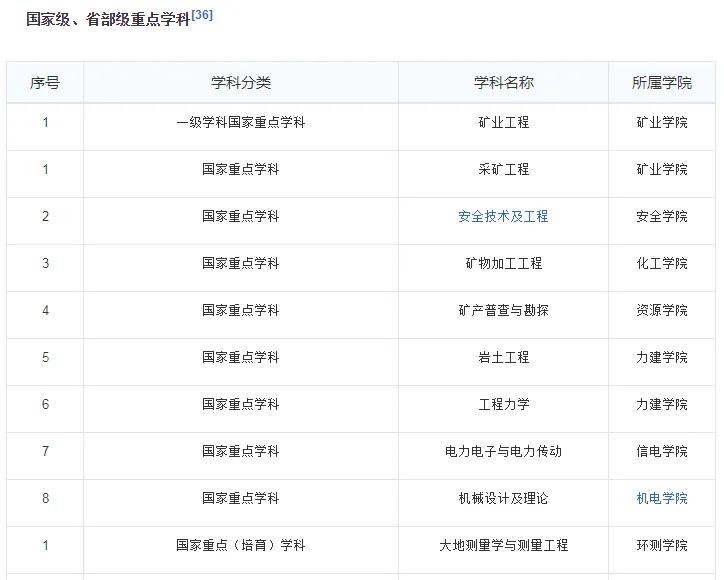Screen dimensions: 724x580
Task: Select the 国家重点（培育）学科 cell
Action: click(240, 545)
